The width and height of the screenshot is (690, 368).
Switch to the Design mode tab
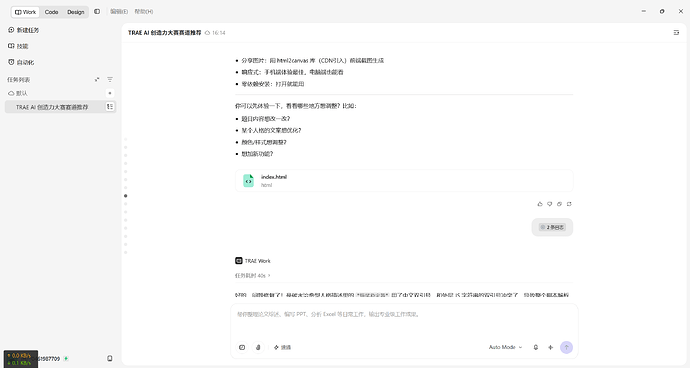(x=76, y=12)
